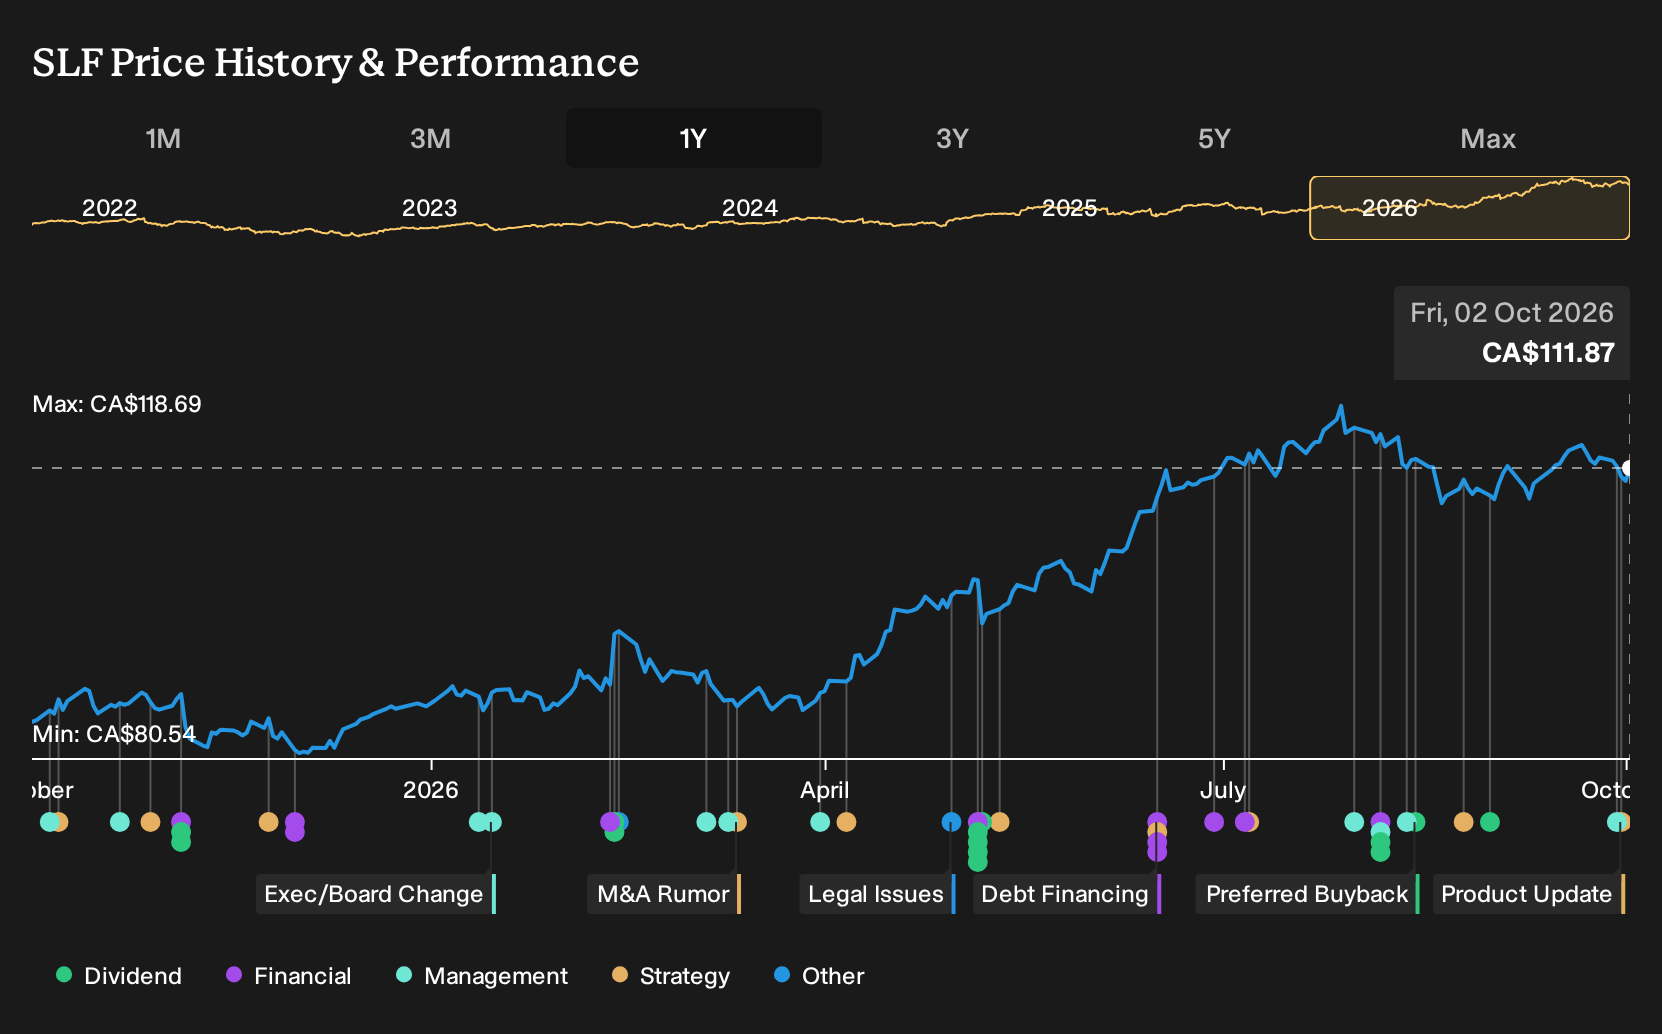Choose the Max time range

coord(1488,138)
